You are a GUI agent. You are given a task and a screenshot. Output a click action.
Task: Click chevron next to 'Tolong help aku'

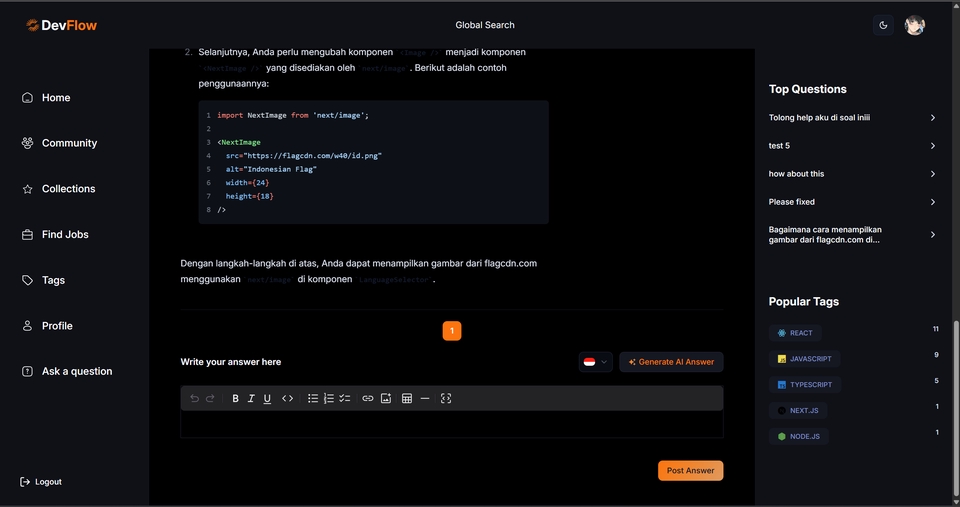pos(932,118)
